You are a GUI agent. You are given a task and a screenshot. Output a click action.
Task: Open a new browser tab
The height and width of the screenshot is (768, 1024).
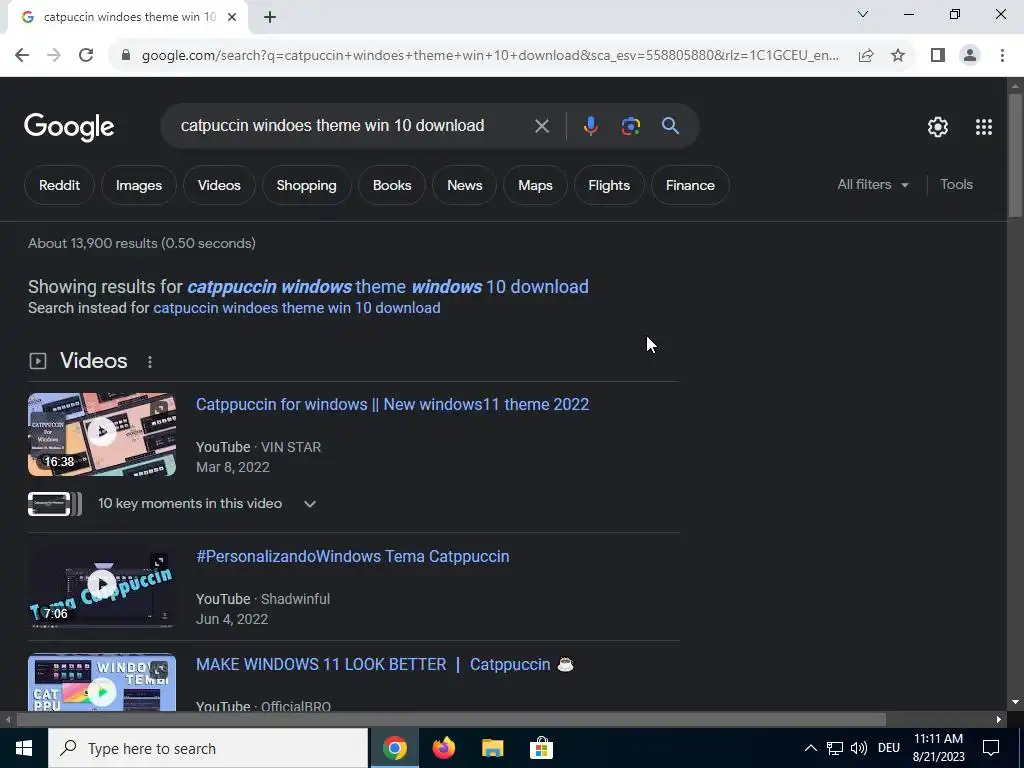[270, 17]
